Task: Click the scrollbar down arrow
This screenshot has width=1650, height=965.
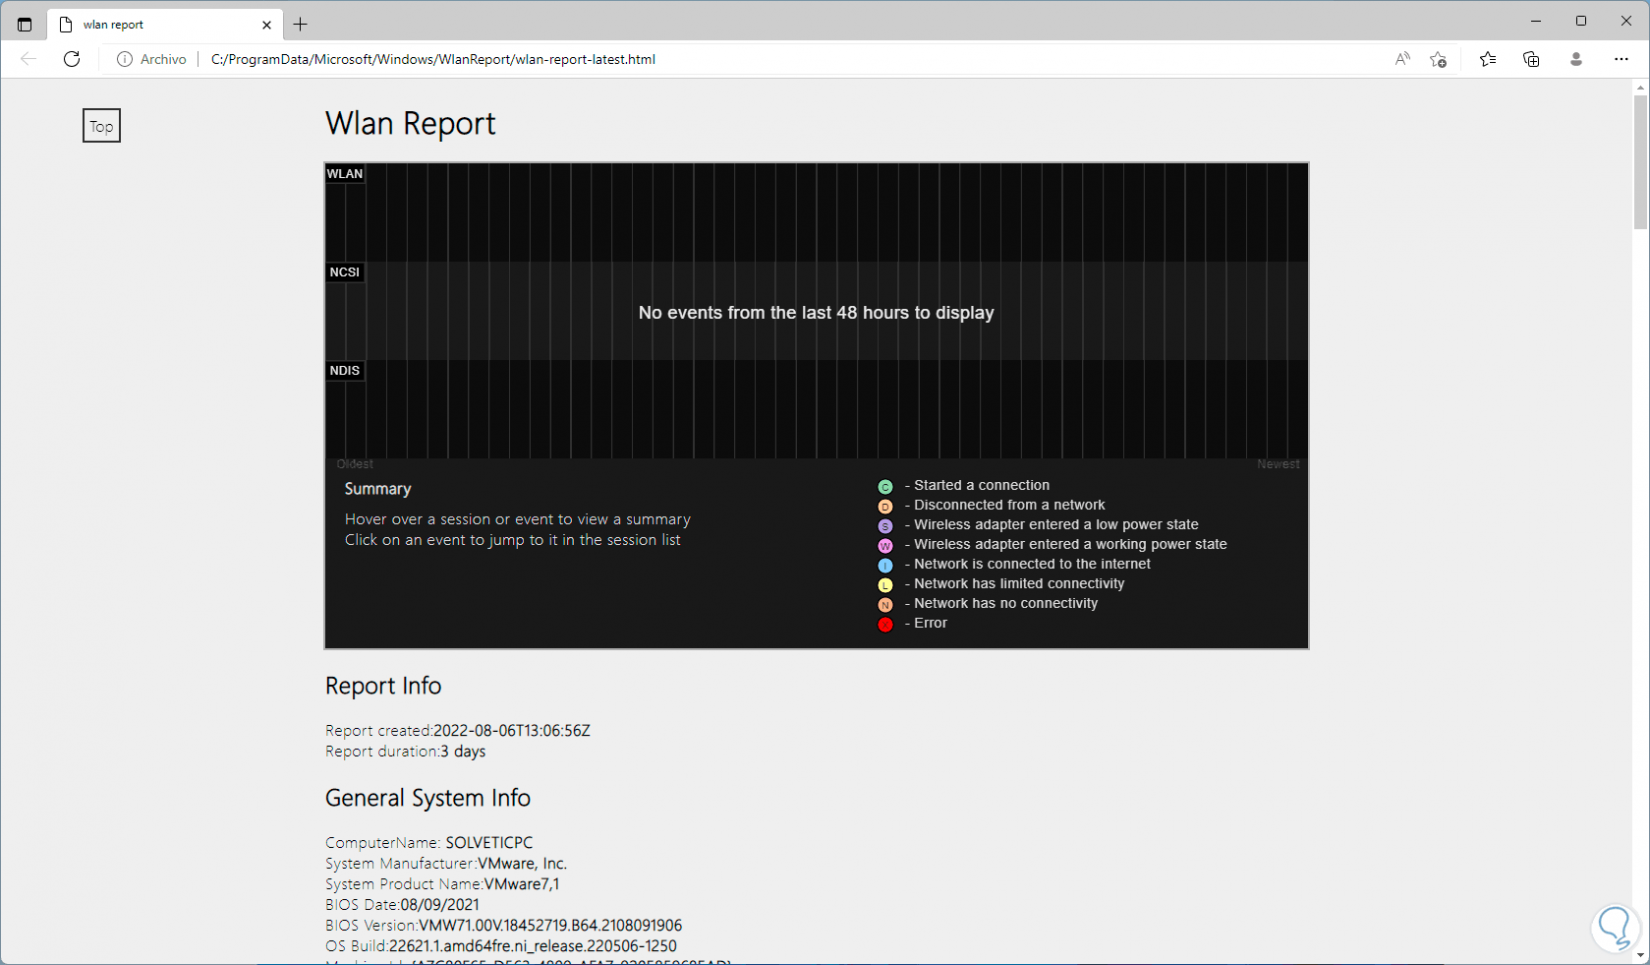Action: click(x=1640, y=956)
